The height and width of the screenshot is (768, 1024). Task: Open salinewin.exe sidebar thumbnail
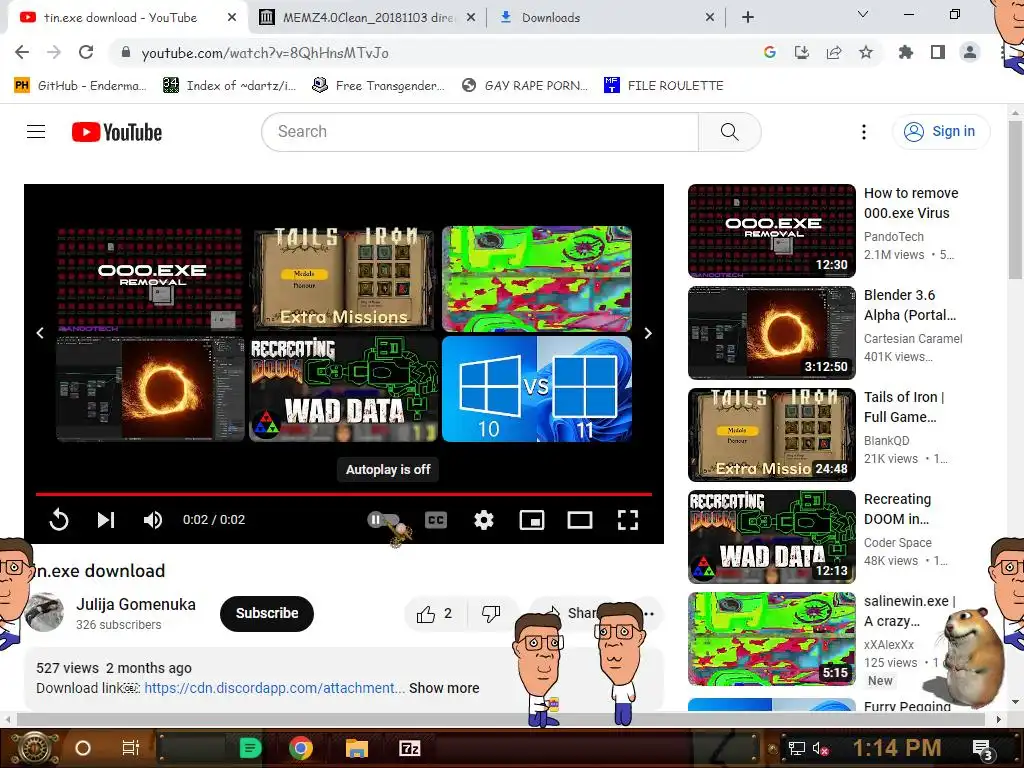coord(771,639)
